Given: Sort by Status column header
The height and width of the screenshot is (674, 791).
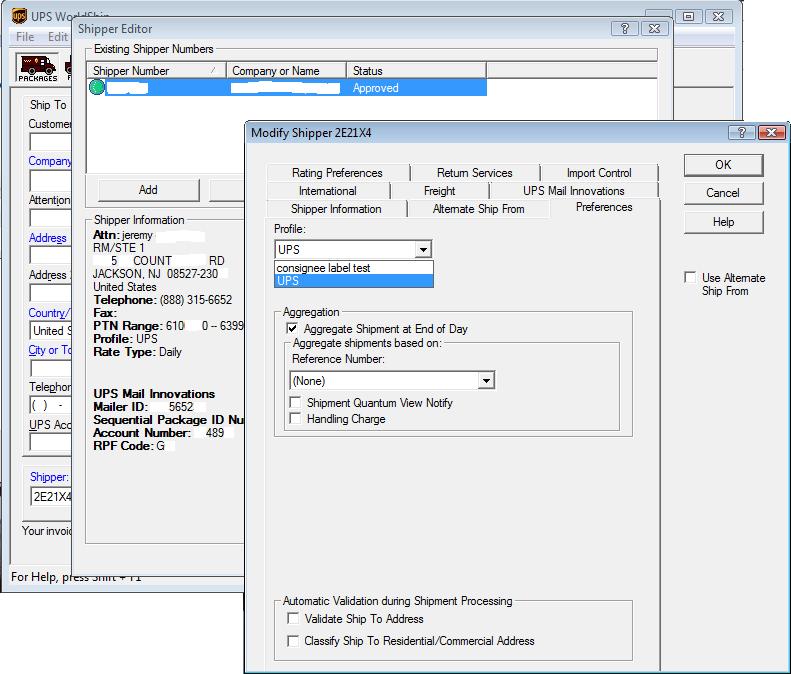Looking at the screenshot, I should pyautogui.click(x=416, y=71).
